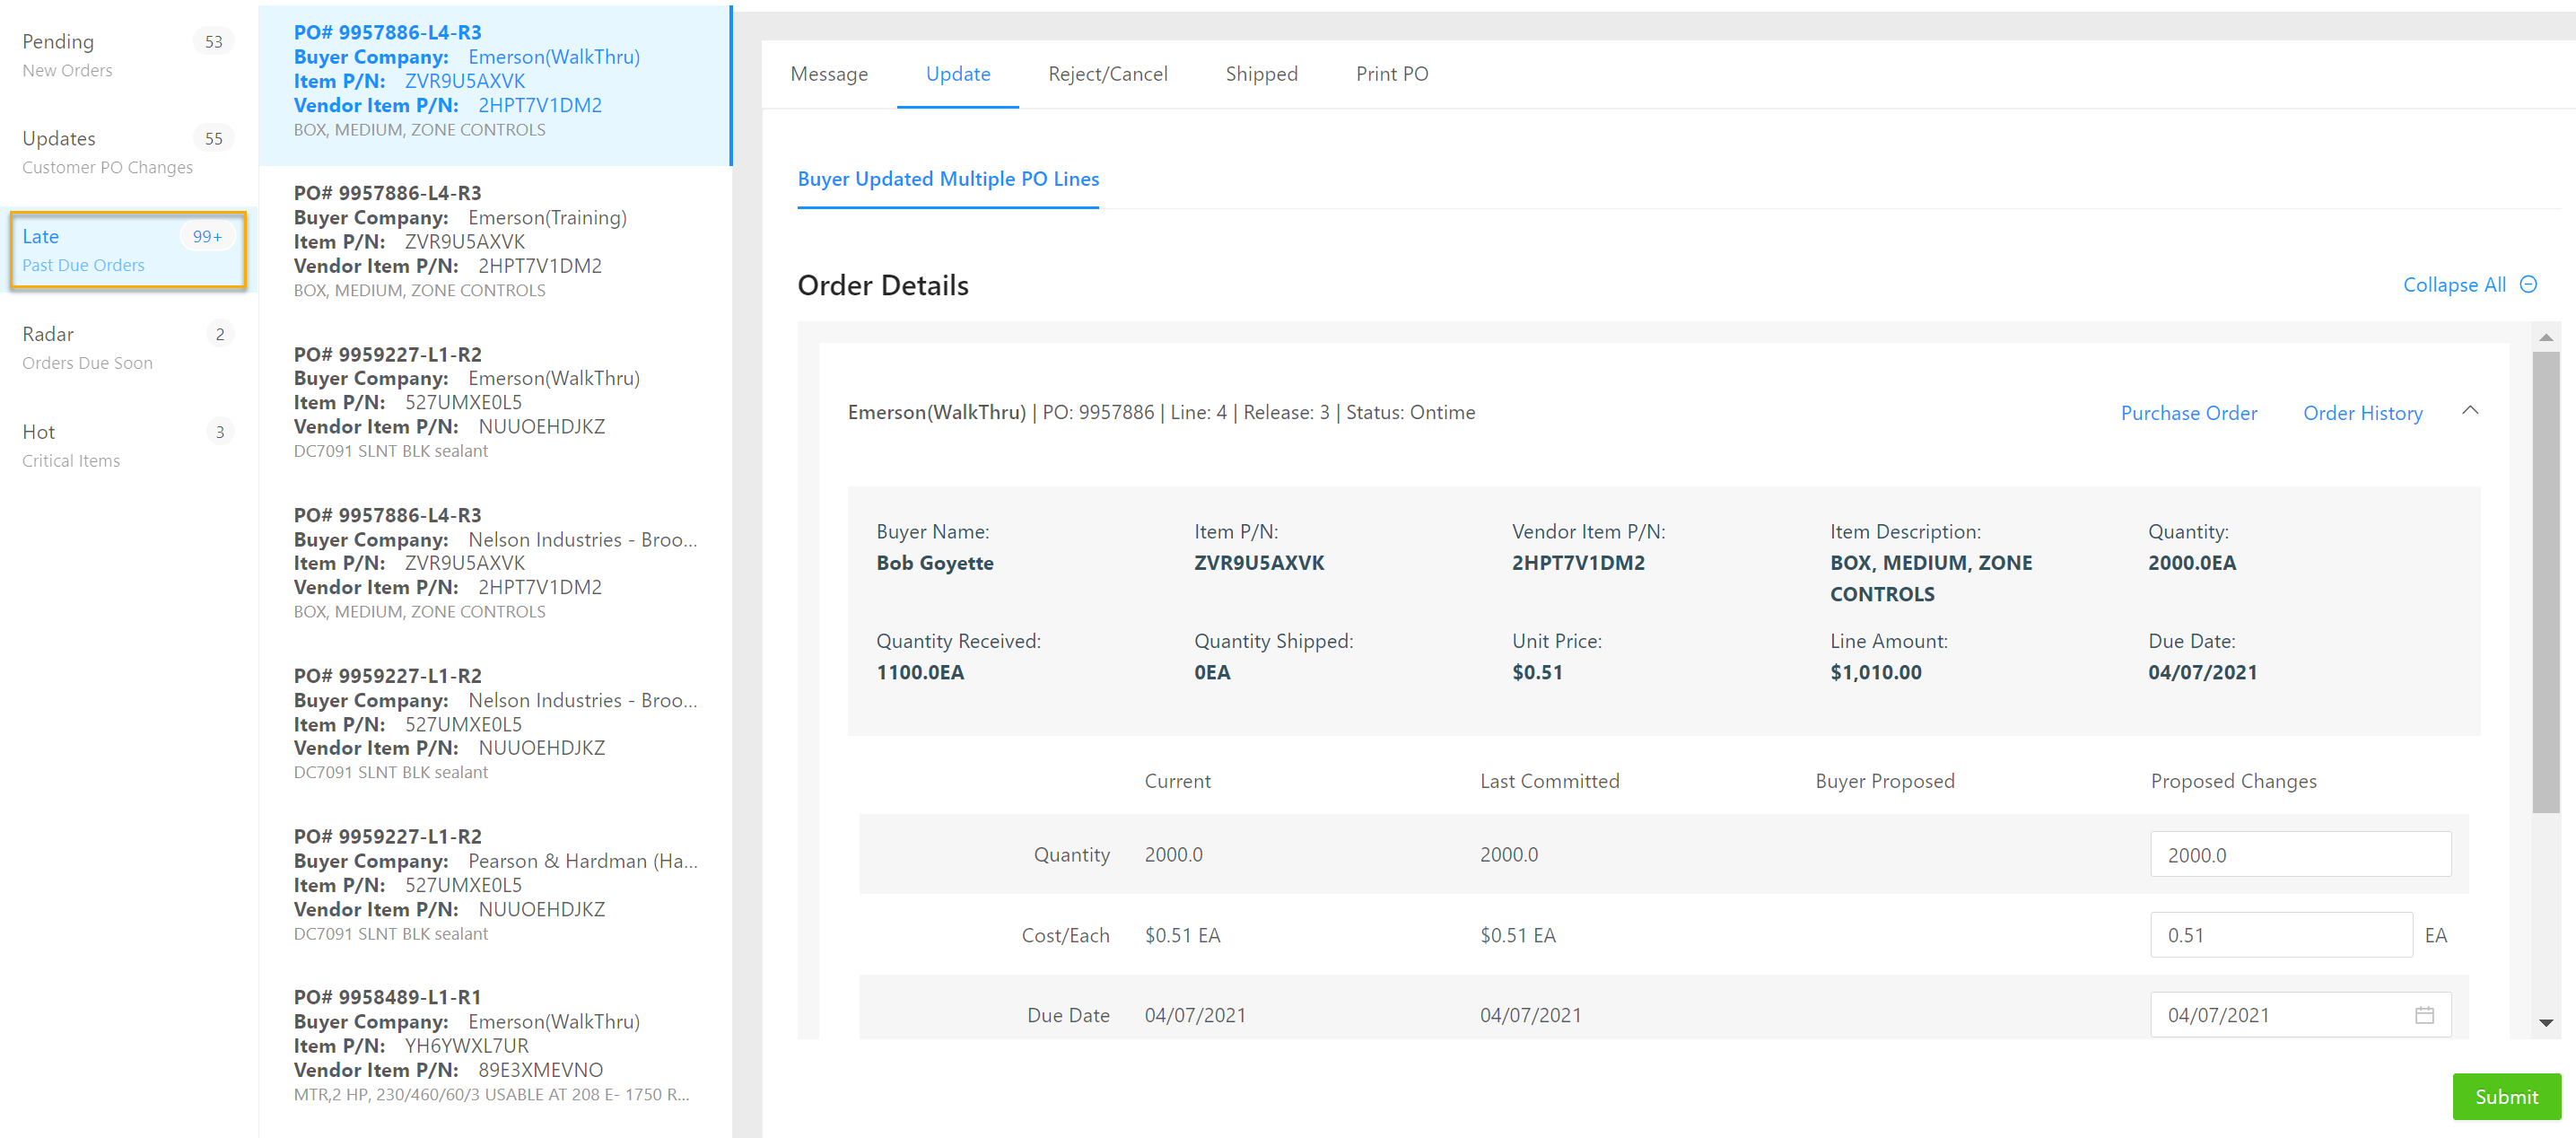
Task: Open Hot Critical Items category
Action: [128, 445]
